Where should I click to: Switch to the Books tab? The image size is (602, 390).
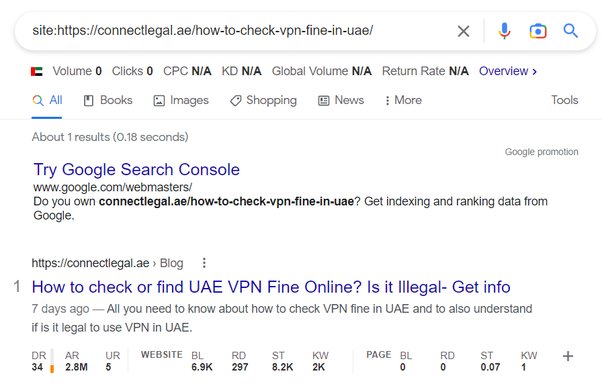(x=108, y=100)
